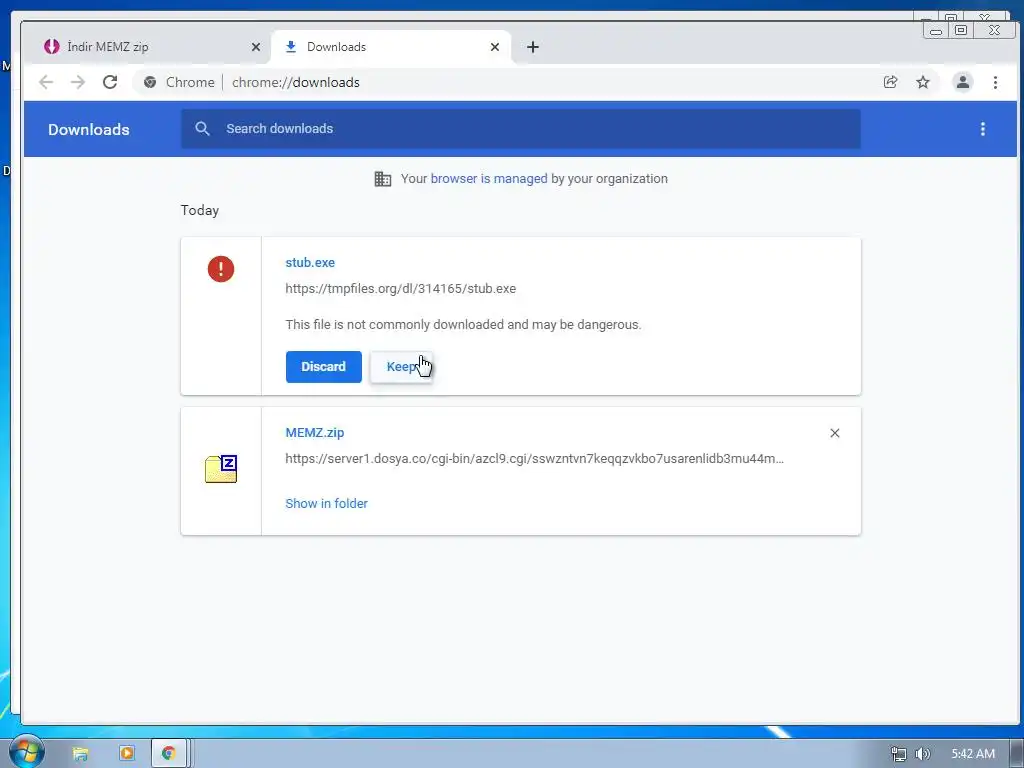
Task: Open the media player from the taskbar
Action: [x=127, y=754]
